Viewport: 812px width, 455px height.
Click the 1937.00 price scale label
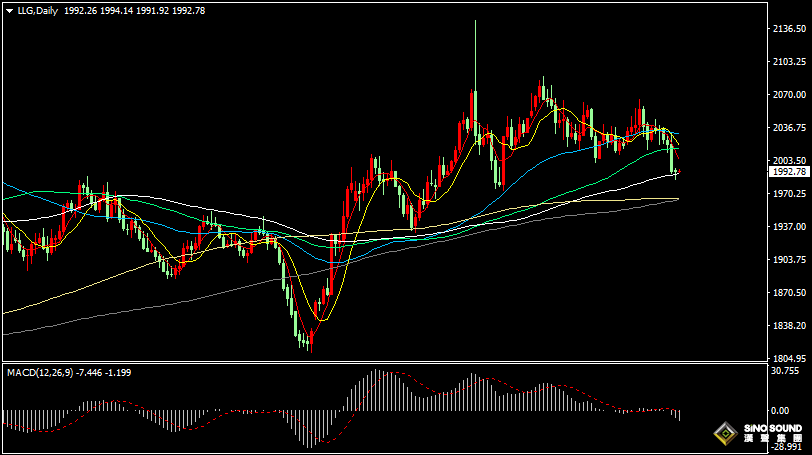[789, 227]
